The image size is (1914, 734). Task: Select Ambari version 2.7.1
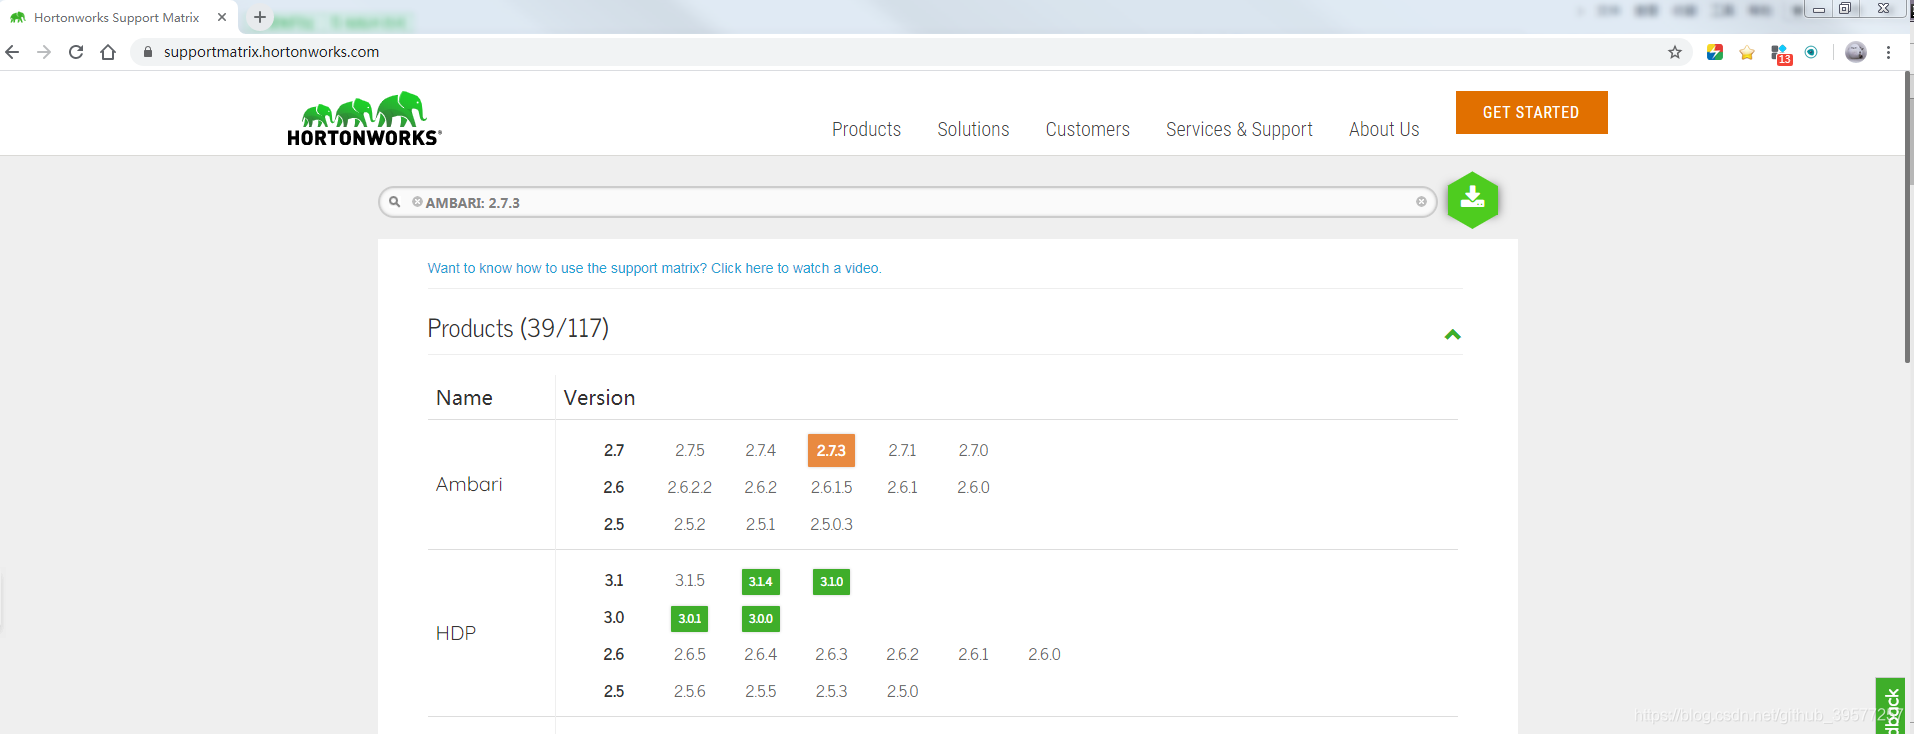[x=902, y=450]
